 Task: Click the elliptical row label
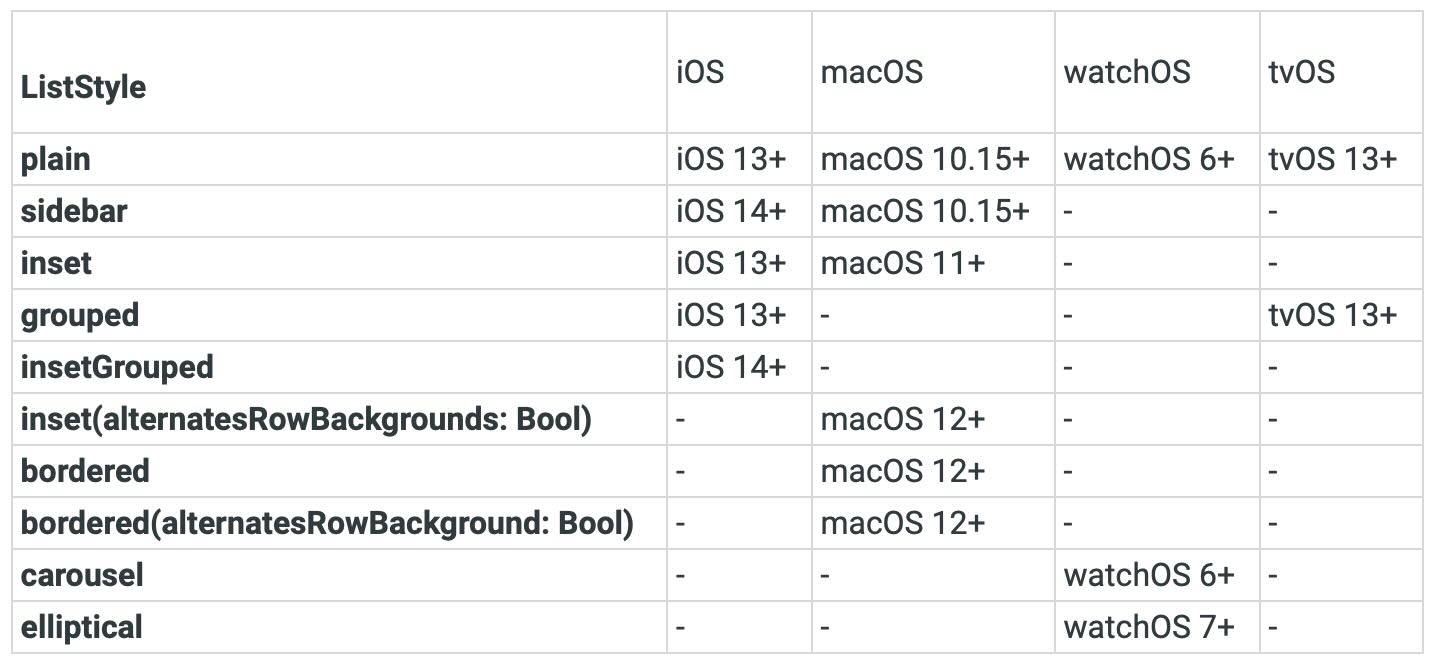81,627
